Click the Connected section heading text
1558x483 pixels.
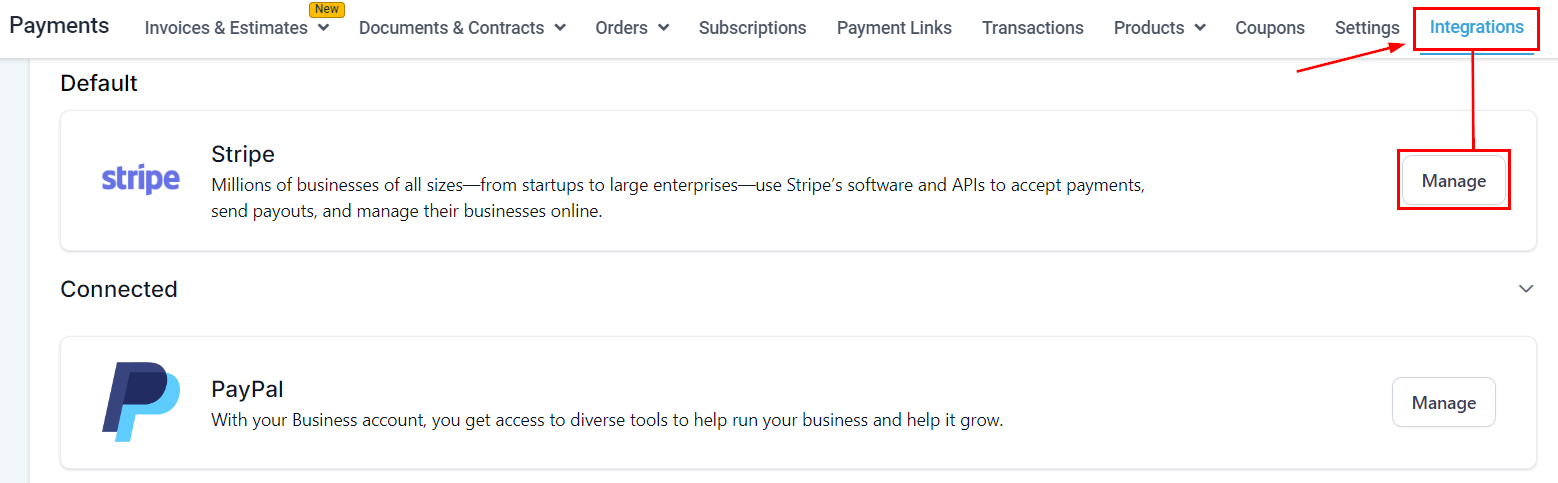pyautogui.click(x=119, y=289)
